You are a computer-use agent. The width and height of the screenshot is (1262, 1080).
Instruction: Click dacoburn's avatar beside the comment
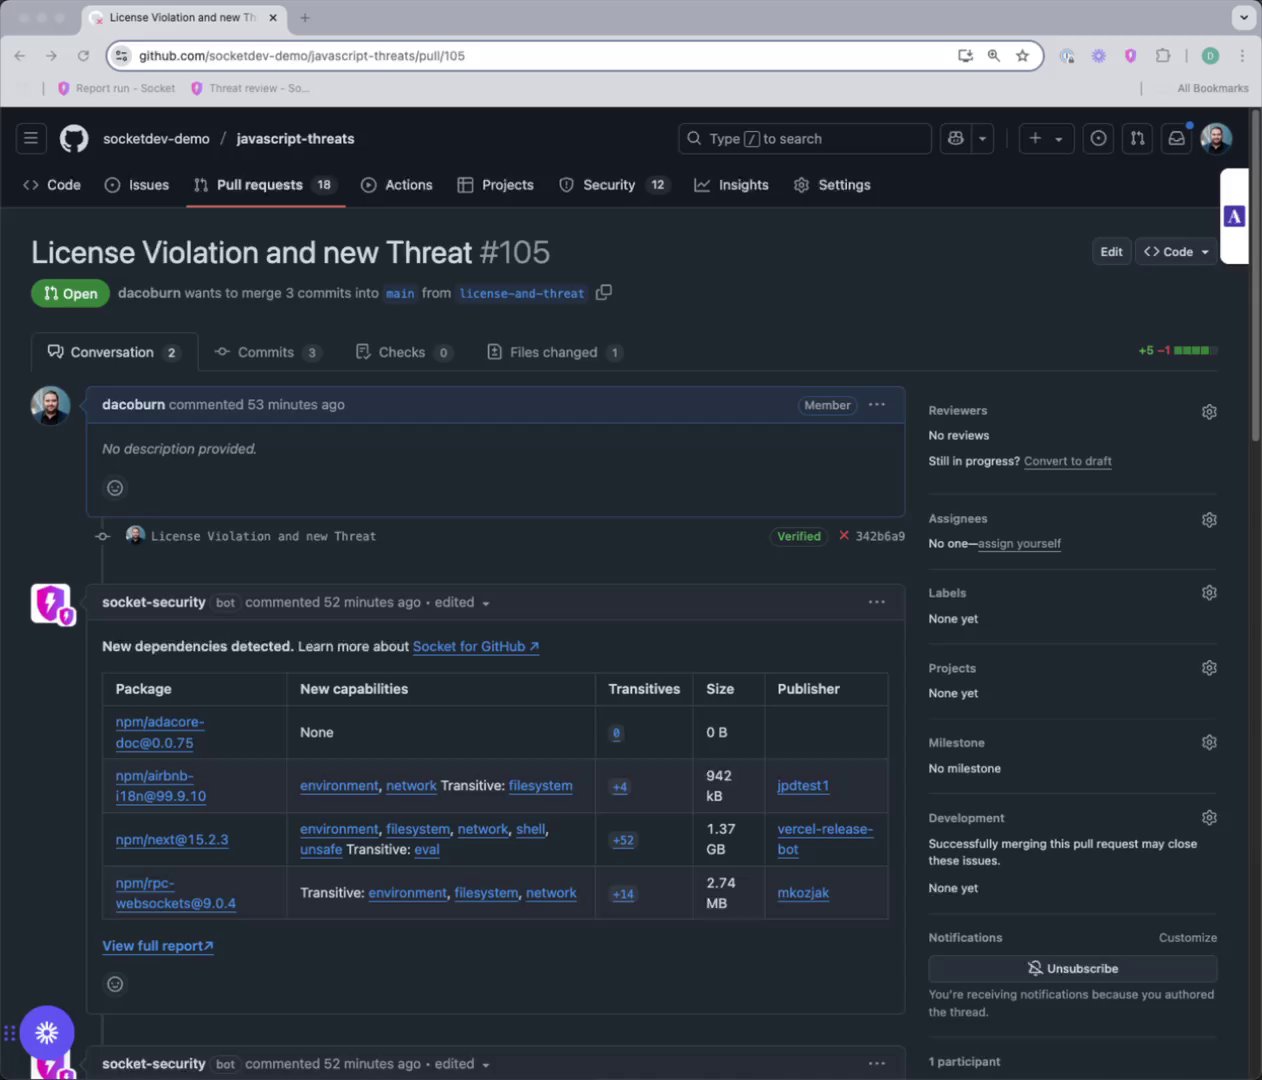pos(51,405)
